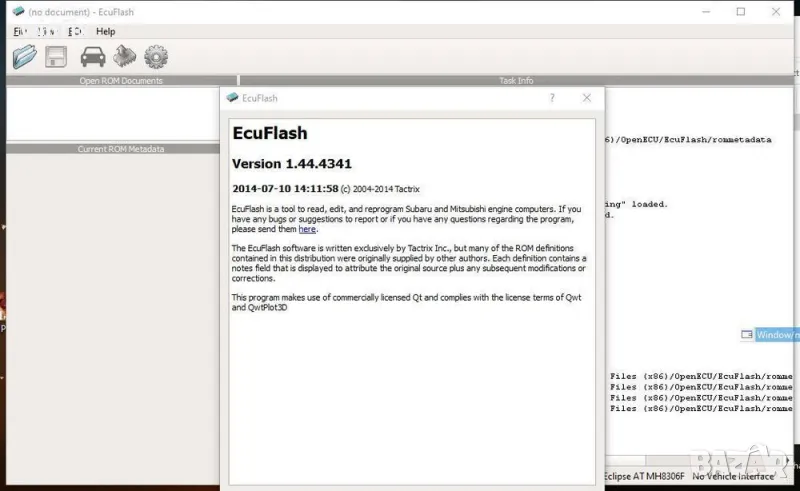
Task: Click the Open ROM Documents panel header
Action: pos(120,81)
